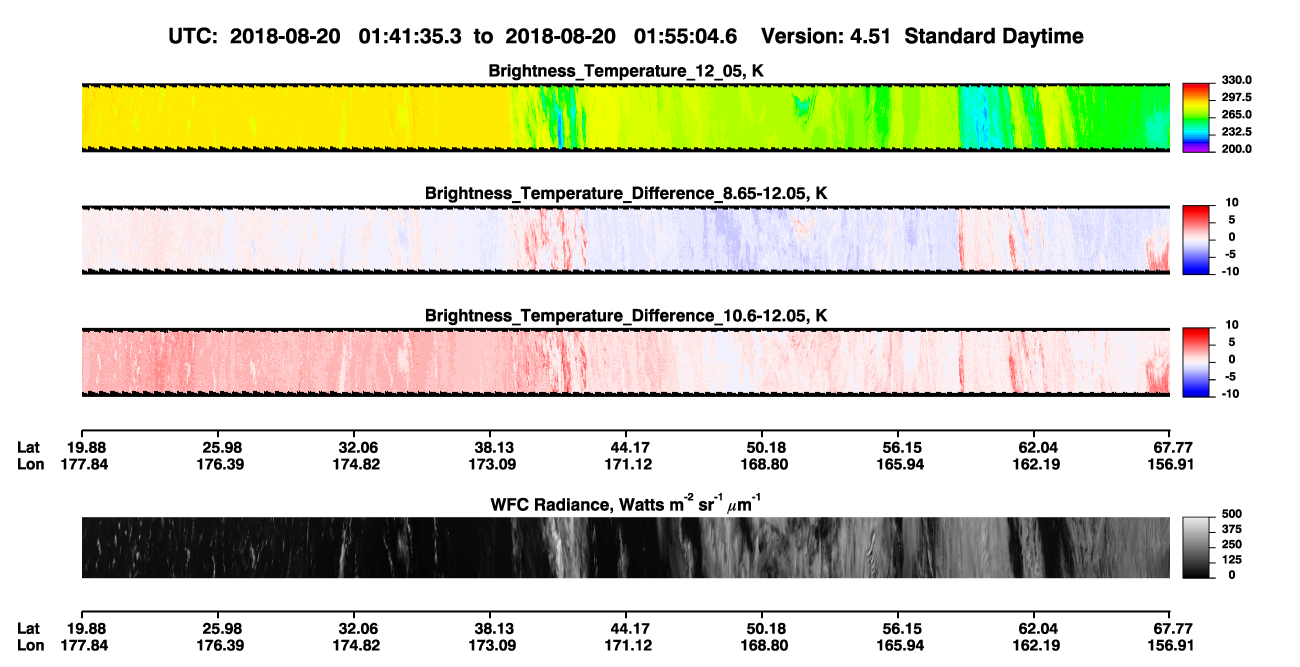Viewport: 1300px width, 667px height.
Task: Click latitude 50.18 on the bottom axis
Action: pos(762,628)
